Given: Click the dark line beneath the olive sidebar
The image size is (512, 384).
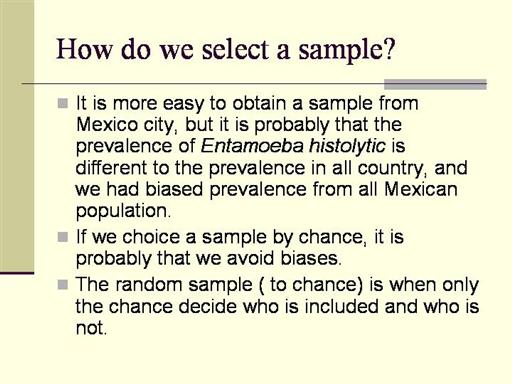Looking at the screenshot, I should tap(17, 273).
